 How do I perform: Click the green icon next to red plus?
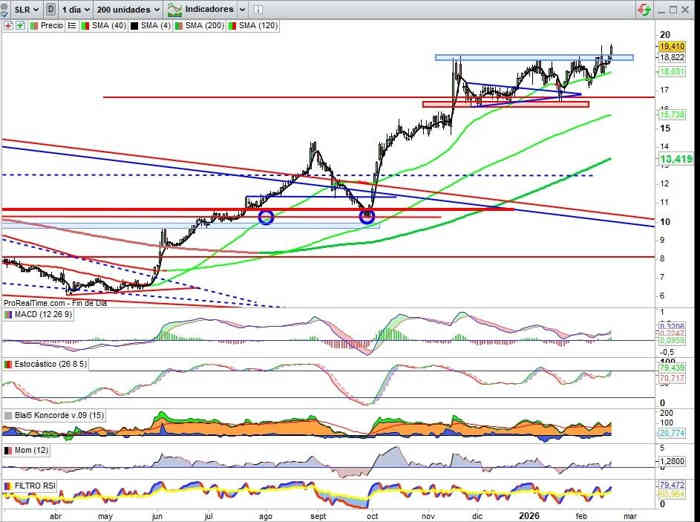click(19, 24)
